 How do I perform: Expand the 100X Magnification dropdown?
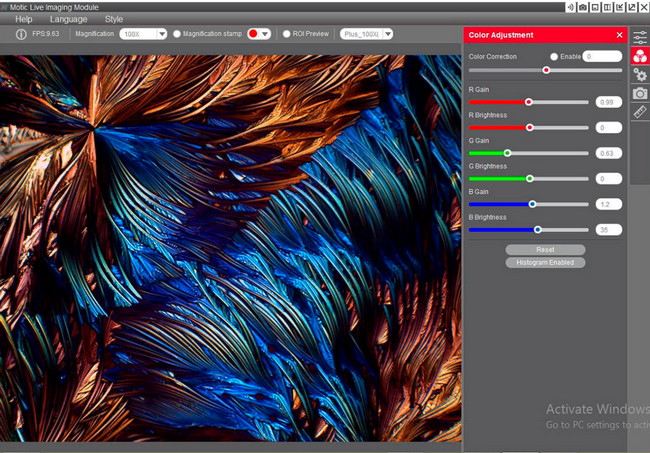pos(142,34)
